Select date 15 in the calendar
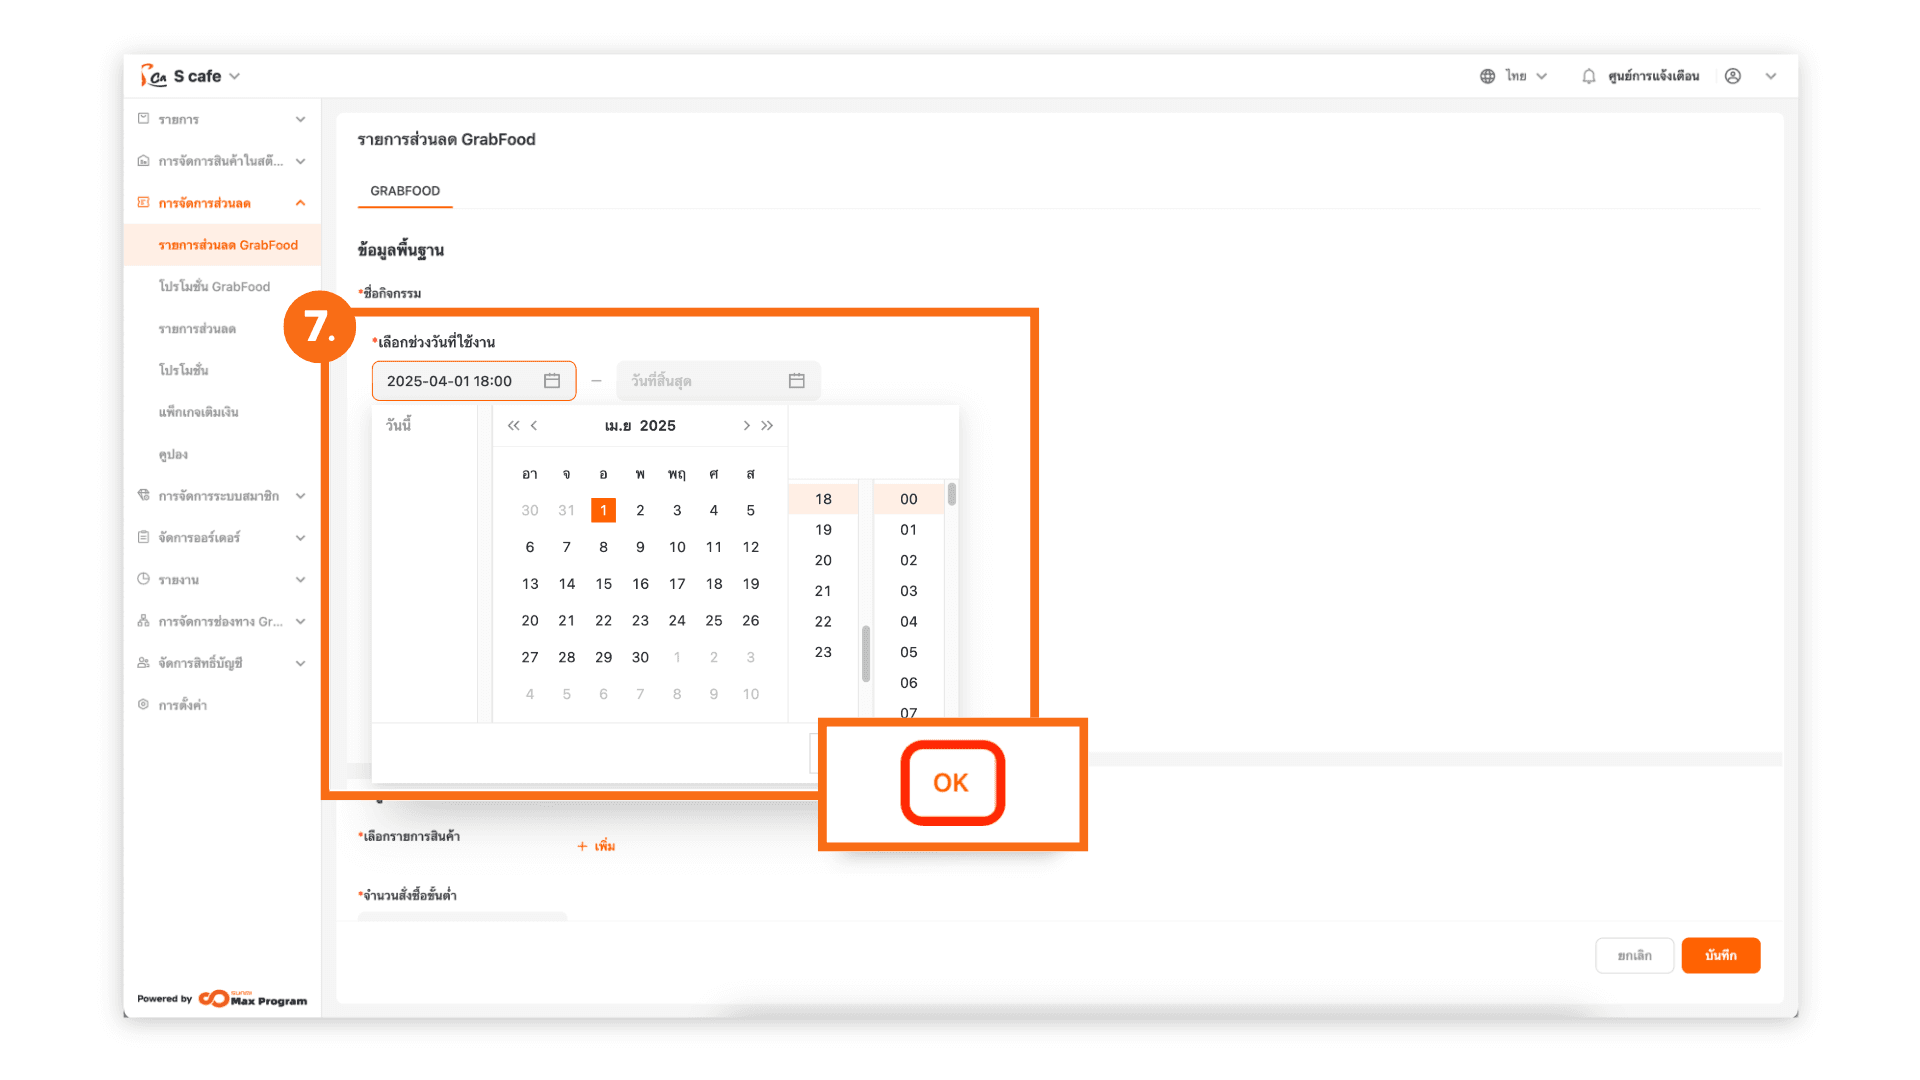The height and width of the screenshot is (1080, 1920). pos(603,584)
